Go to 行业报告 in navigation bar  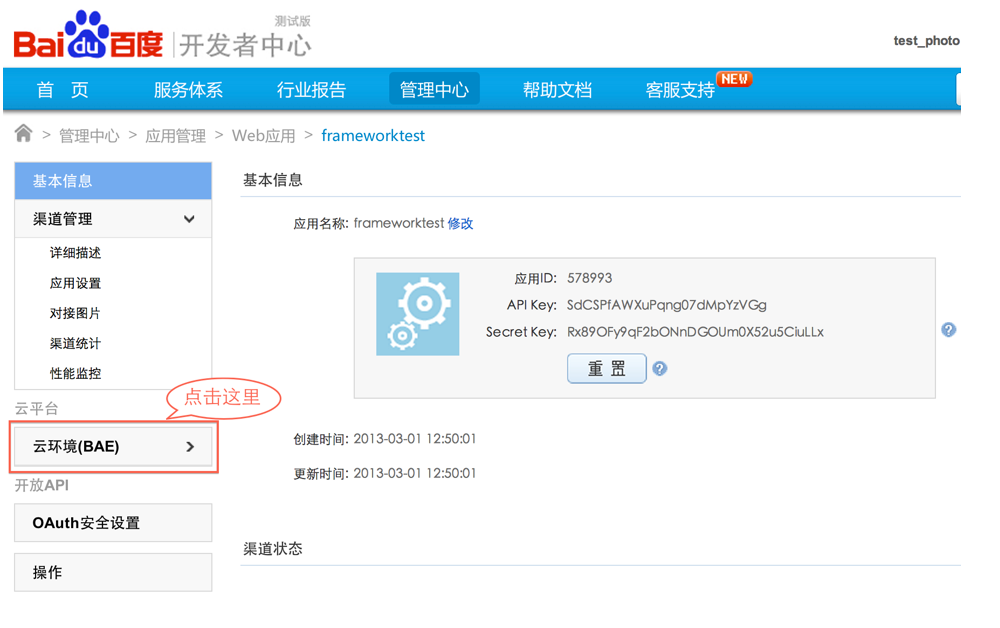tap(311, 90)
